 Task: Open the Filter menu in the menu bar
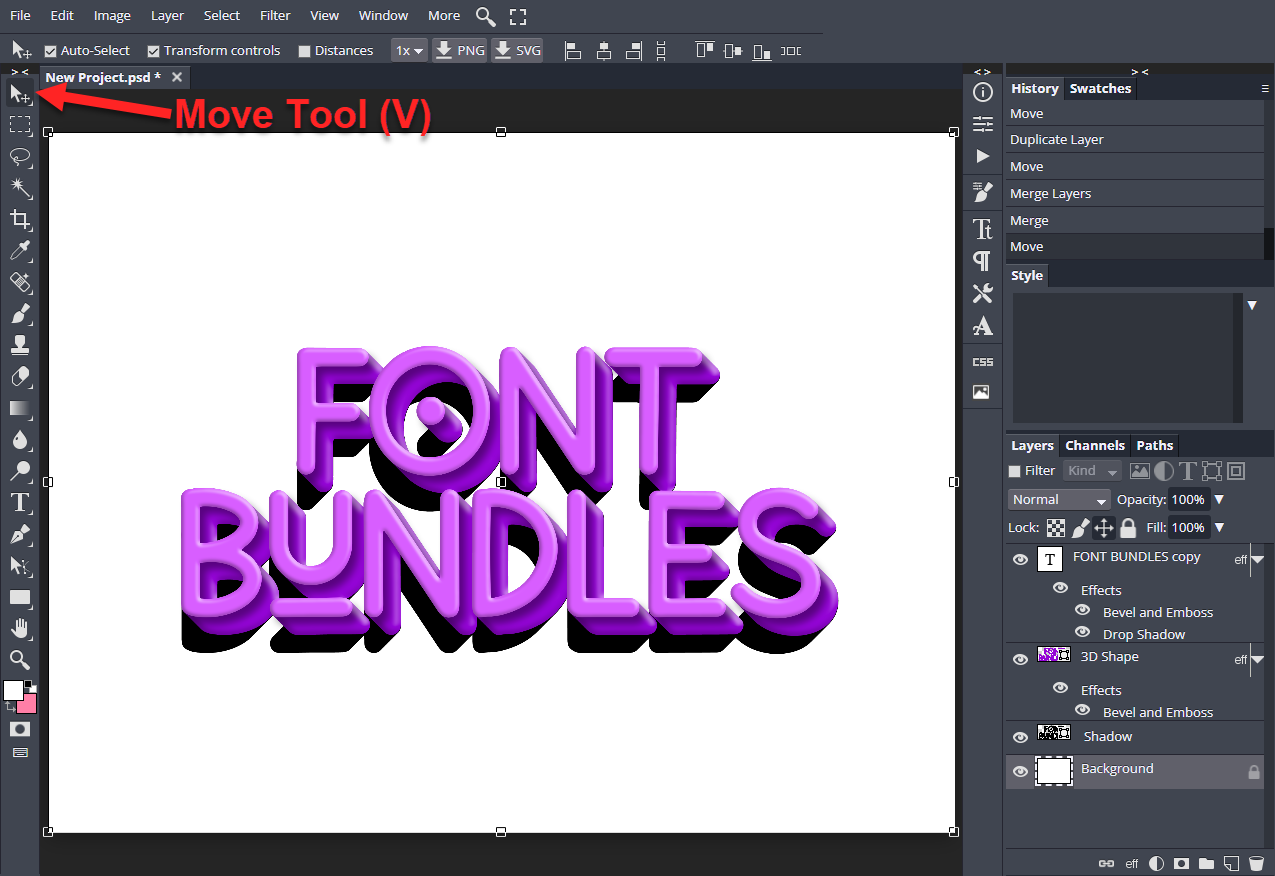[275, 15]
